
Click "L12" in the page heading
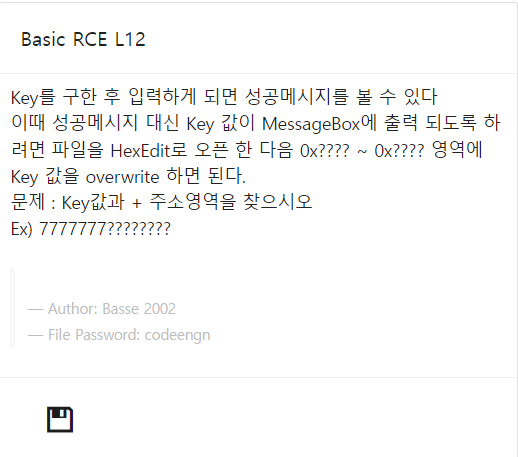(x=130, y=39)
